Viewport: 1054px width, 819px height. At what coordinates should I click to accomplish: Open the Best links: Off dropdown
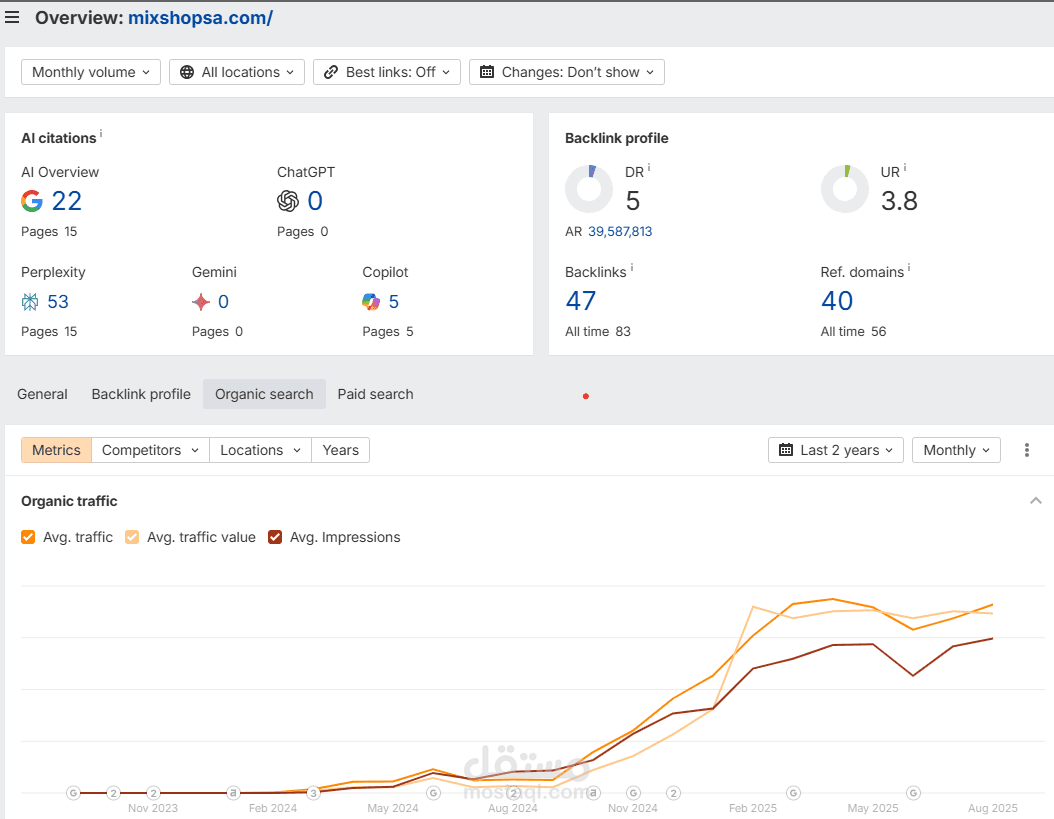pos(387,72)
